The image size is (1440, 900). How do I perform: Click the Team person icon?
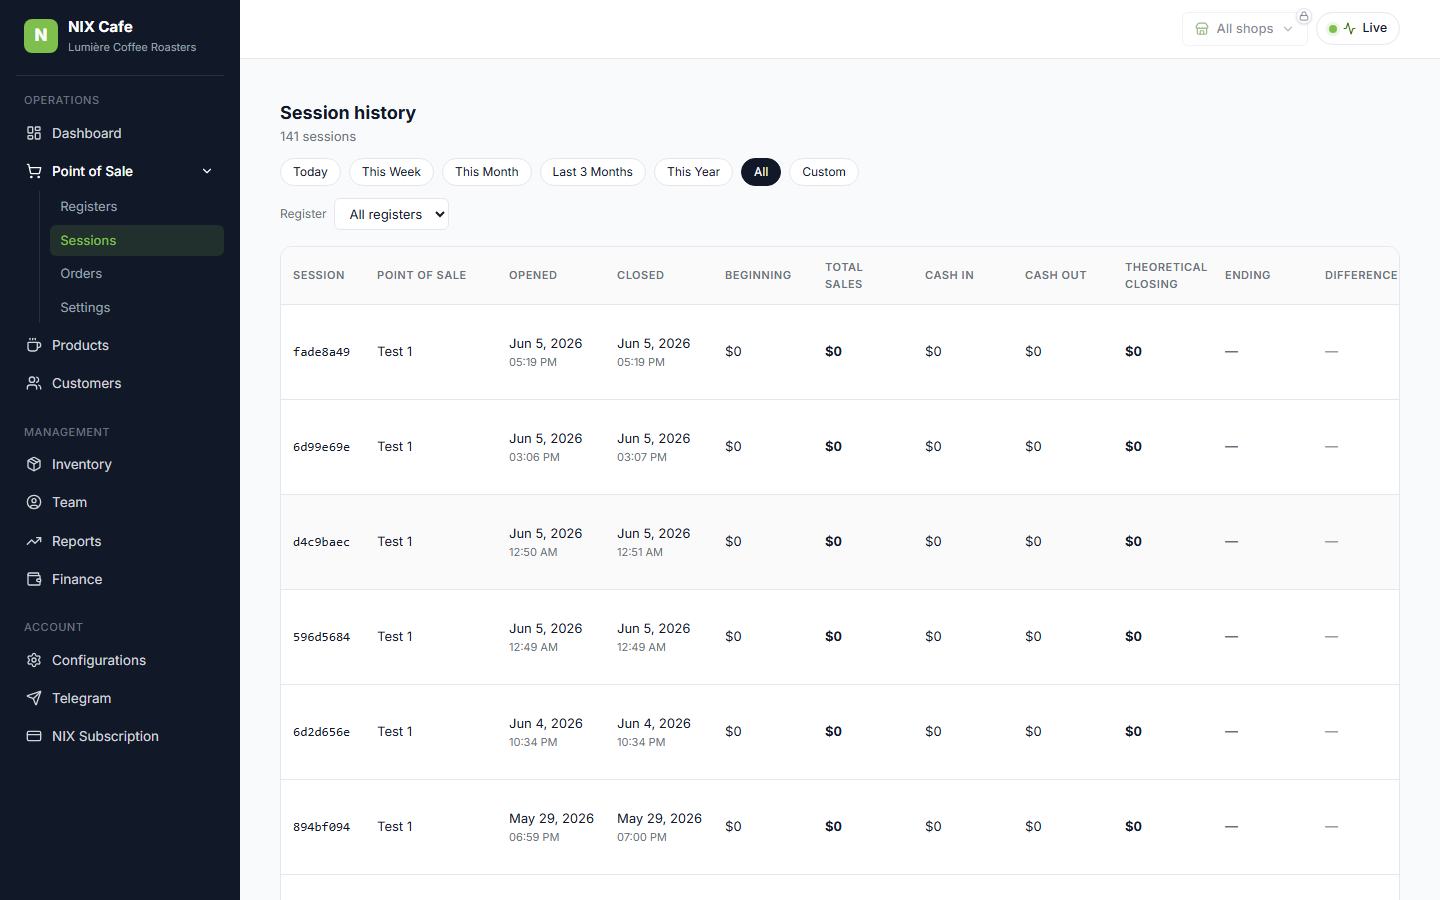tap(34, 502)
